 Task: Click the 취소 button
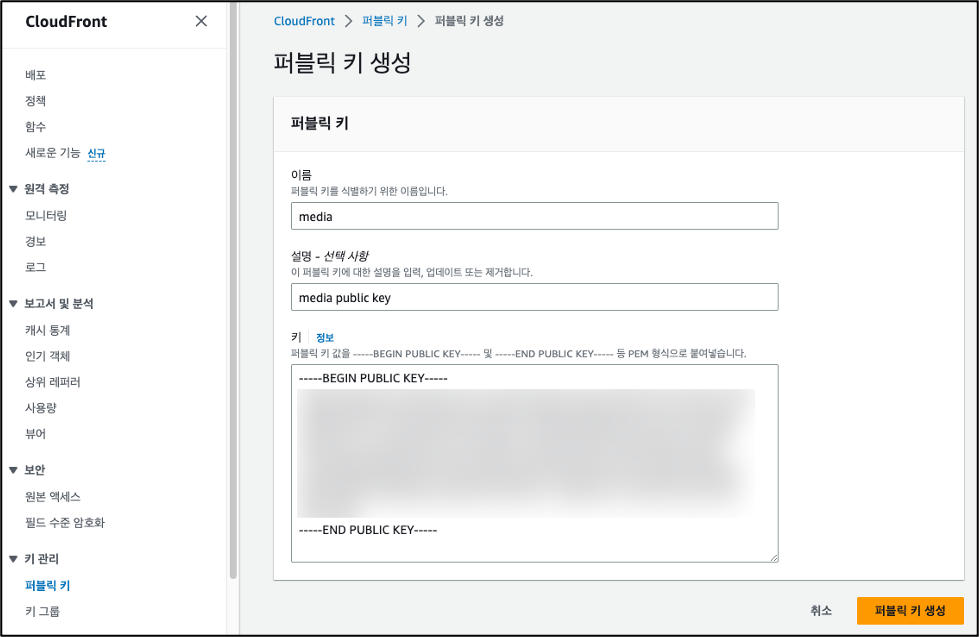(820, 611)
